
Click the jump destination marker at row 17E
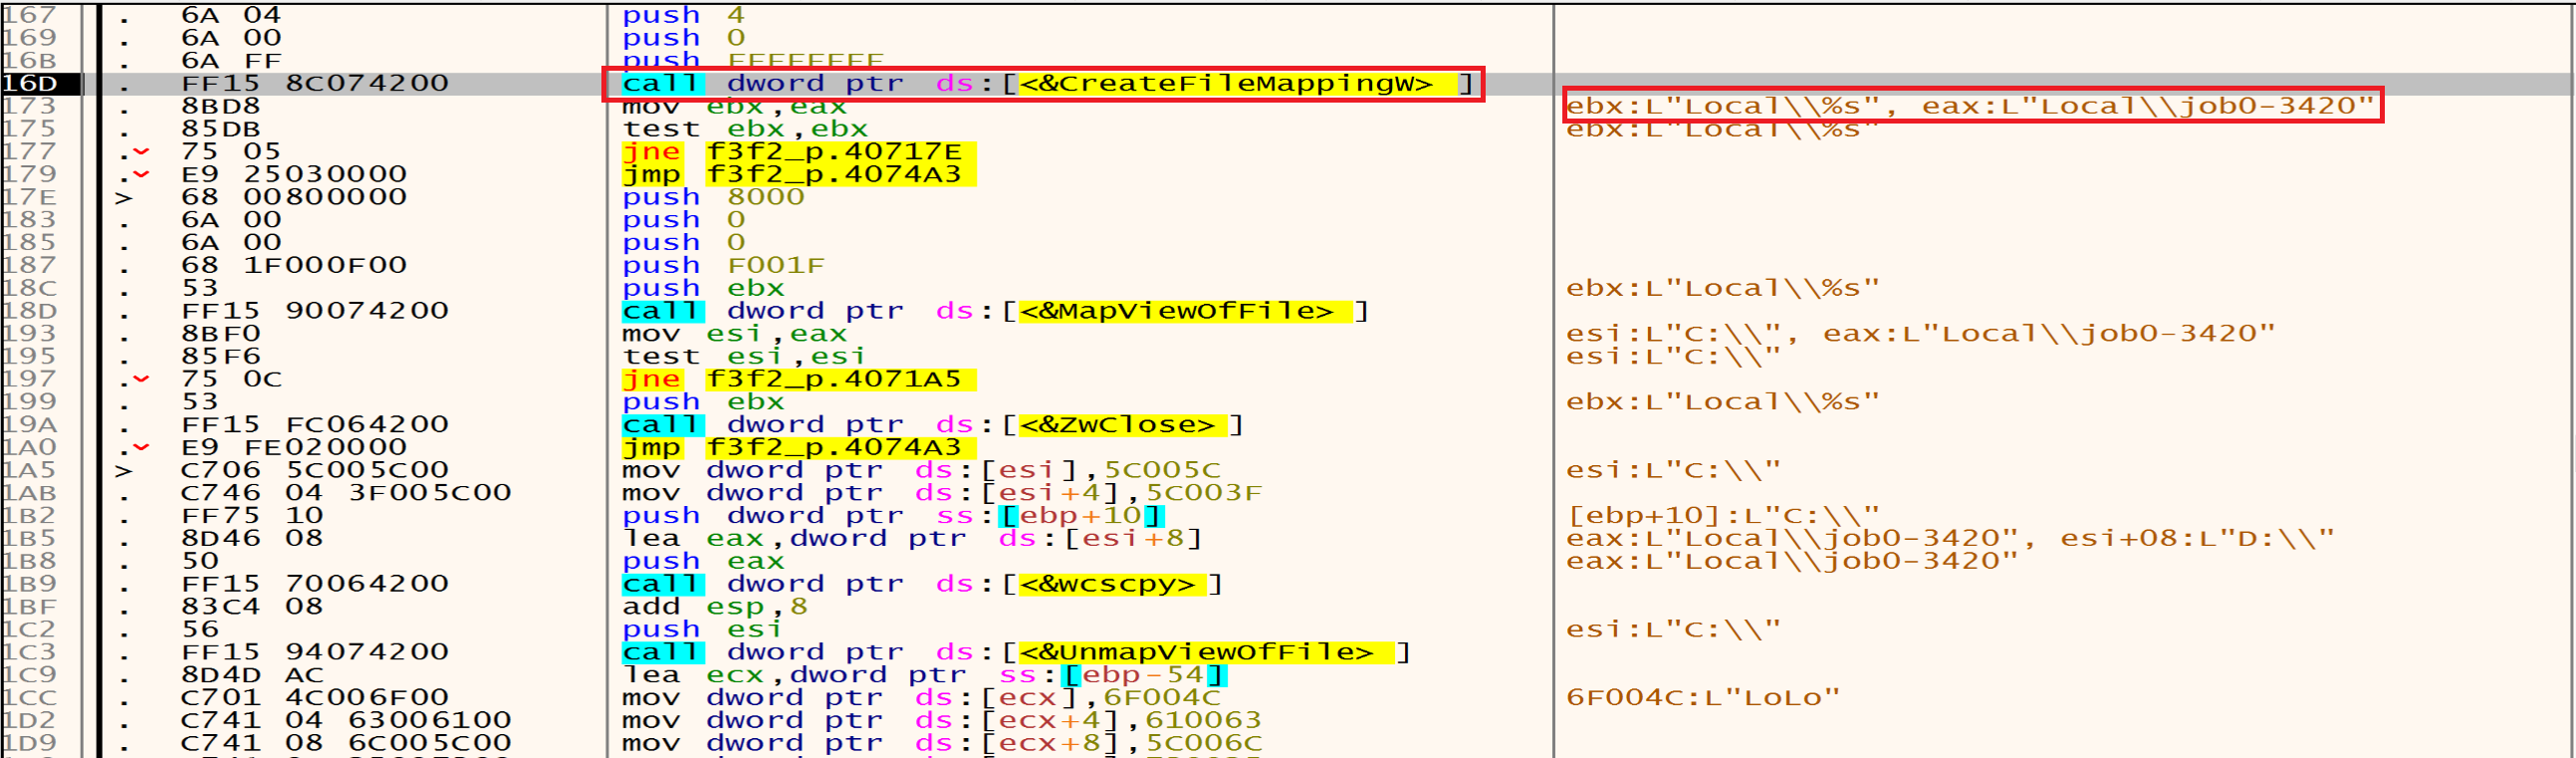click(x=123, y=198)
